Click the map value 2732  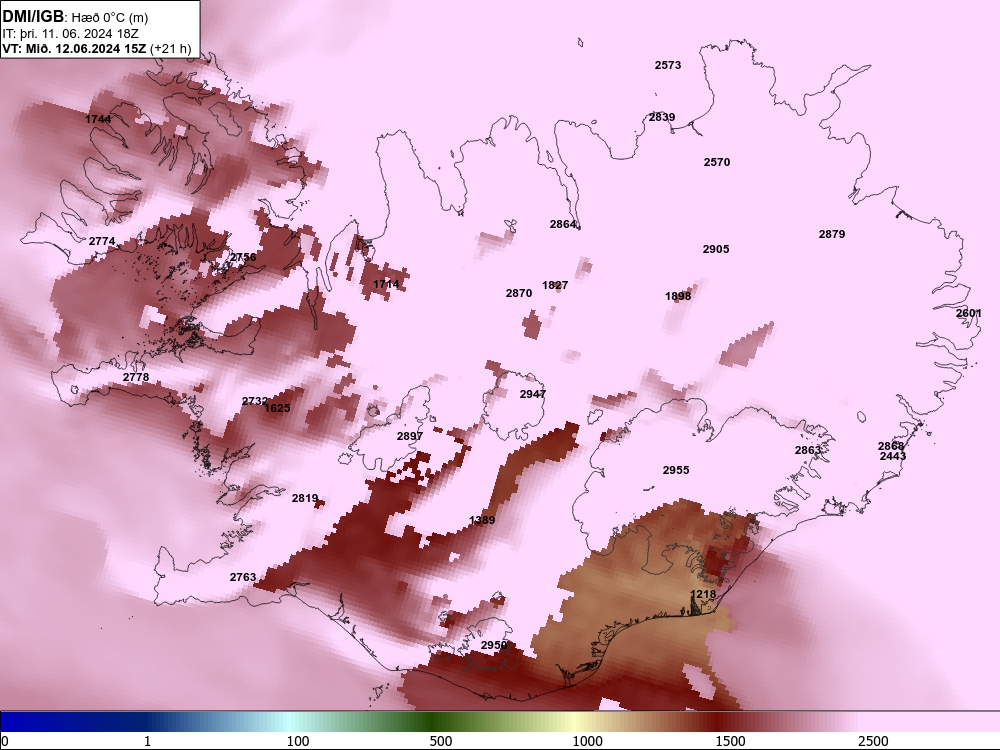[x=254, y=401]
